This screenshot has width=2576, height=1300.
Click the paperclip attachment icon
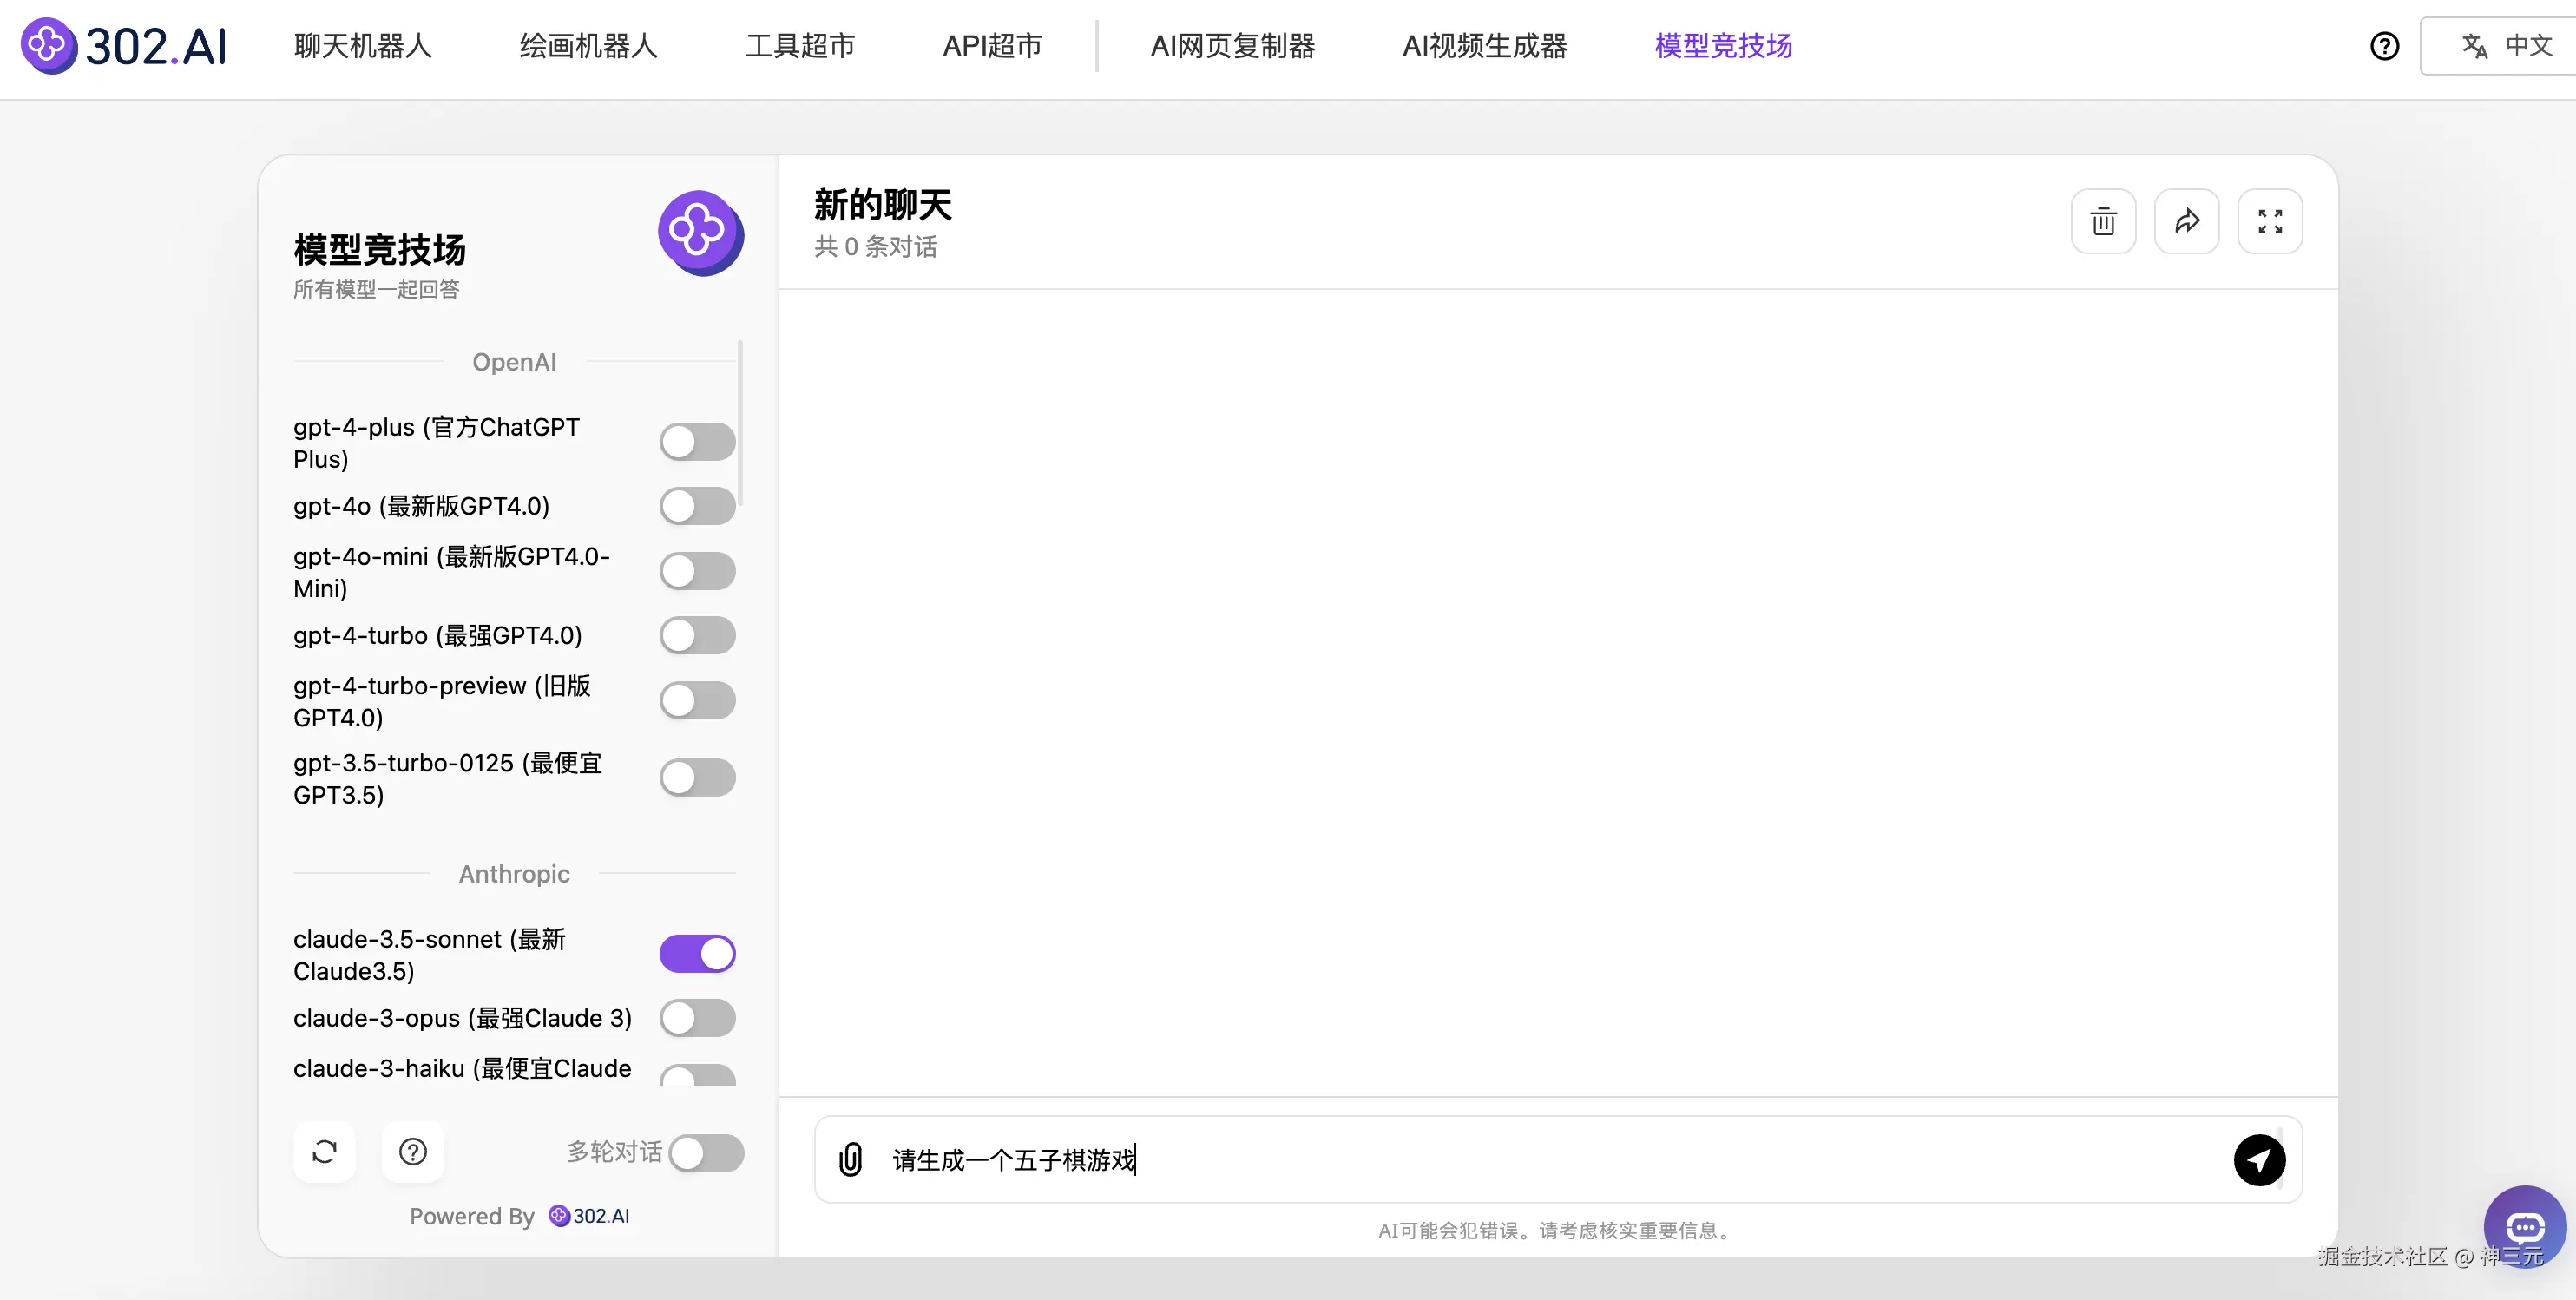850,1159
